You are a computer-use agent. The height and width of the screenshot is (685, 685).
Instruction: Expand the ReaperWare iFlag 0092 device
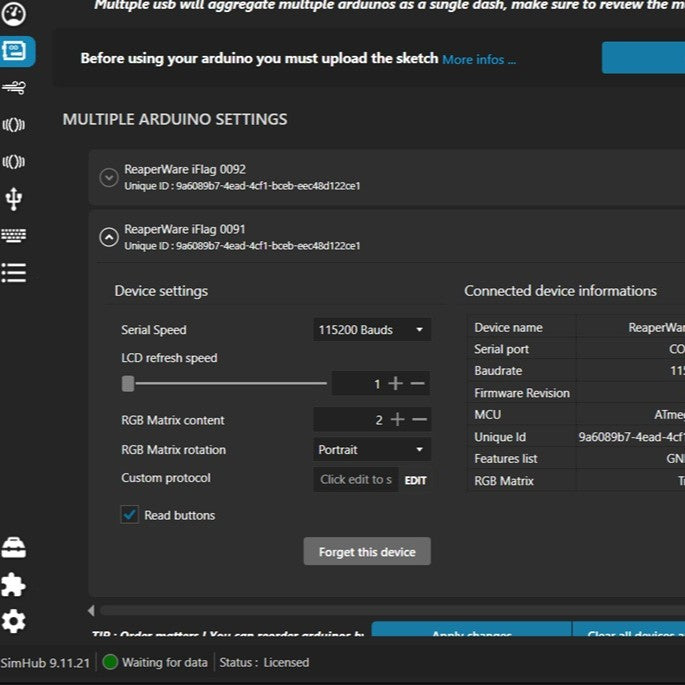[x=109, y=177]
